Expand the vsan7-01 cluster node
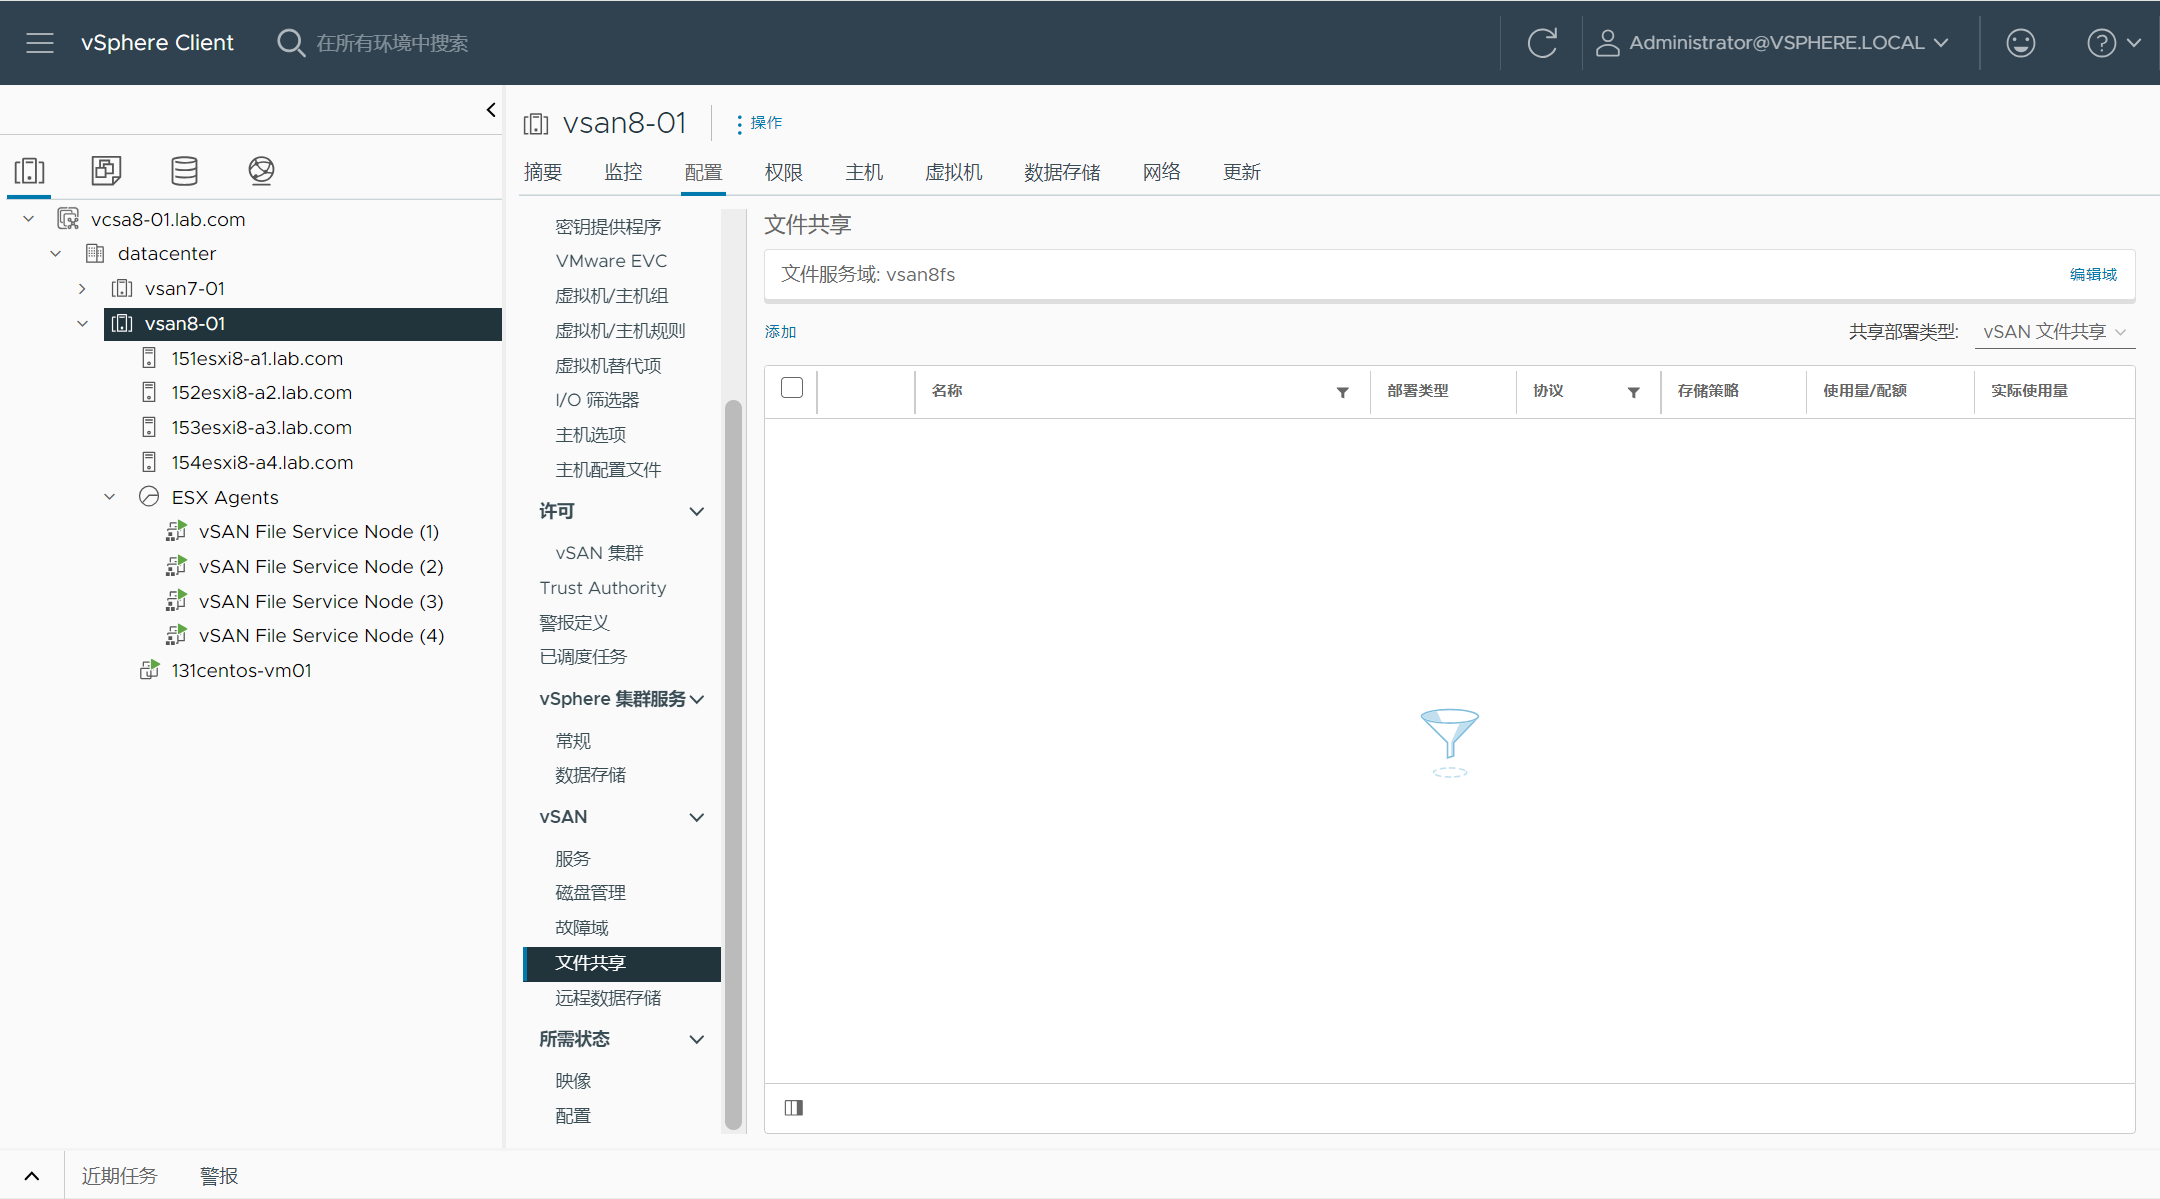Image resolution: width=2160 pixels, height=1199 pixels. [x=82, y=289]
